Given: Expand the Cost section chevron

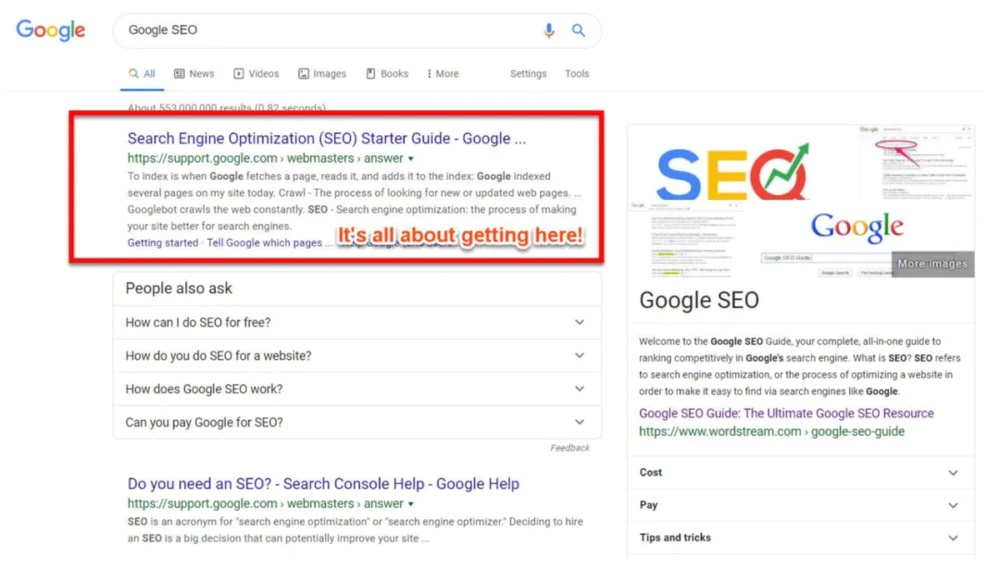Looking at the screenshot, I should click(953, 473).
